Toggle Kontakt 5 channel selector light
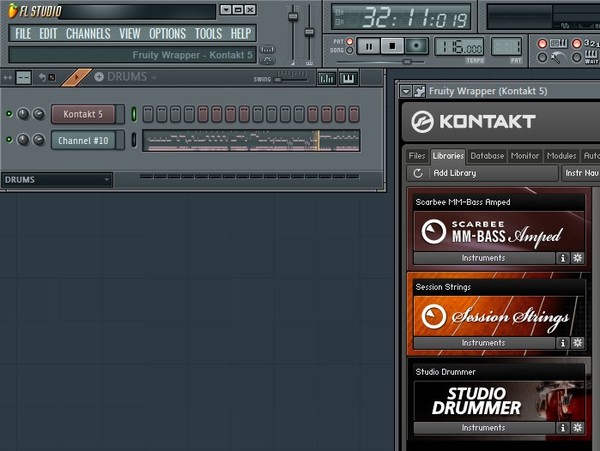This screenshot has width=600, height=451. point(134,114)
